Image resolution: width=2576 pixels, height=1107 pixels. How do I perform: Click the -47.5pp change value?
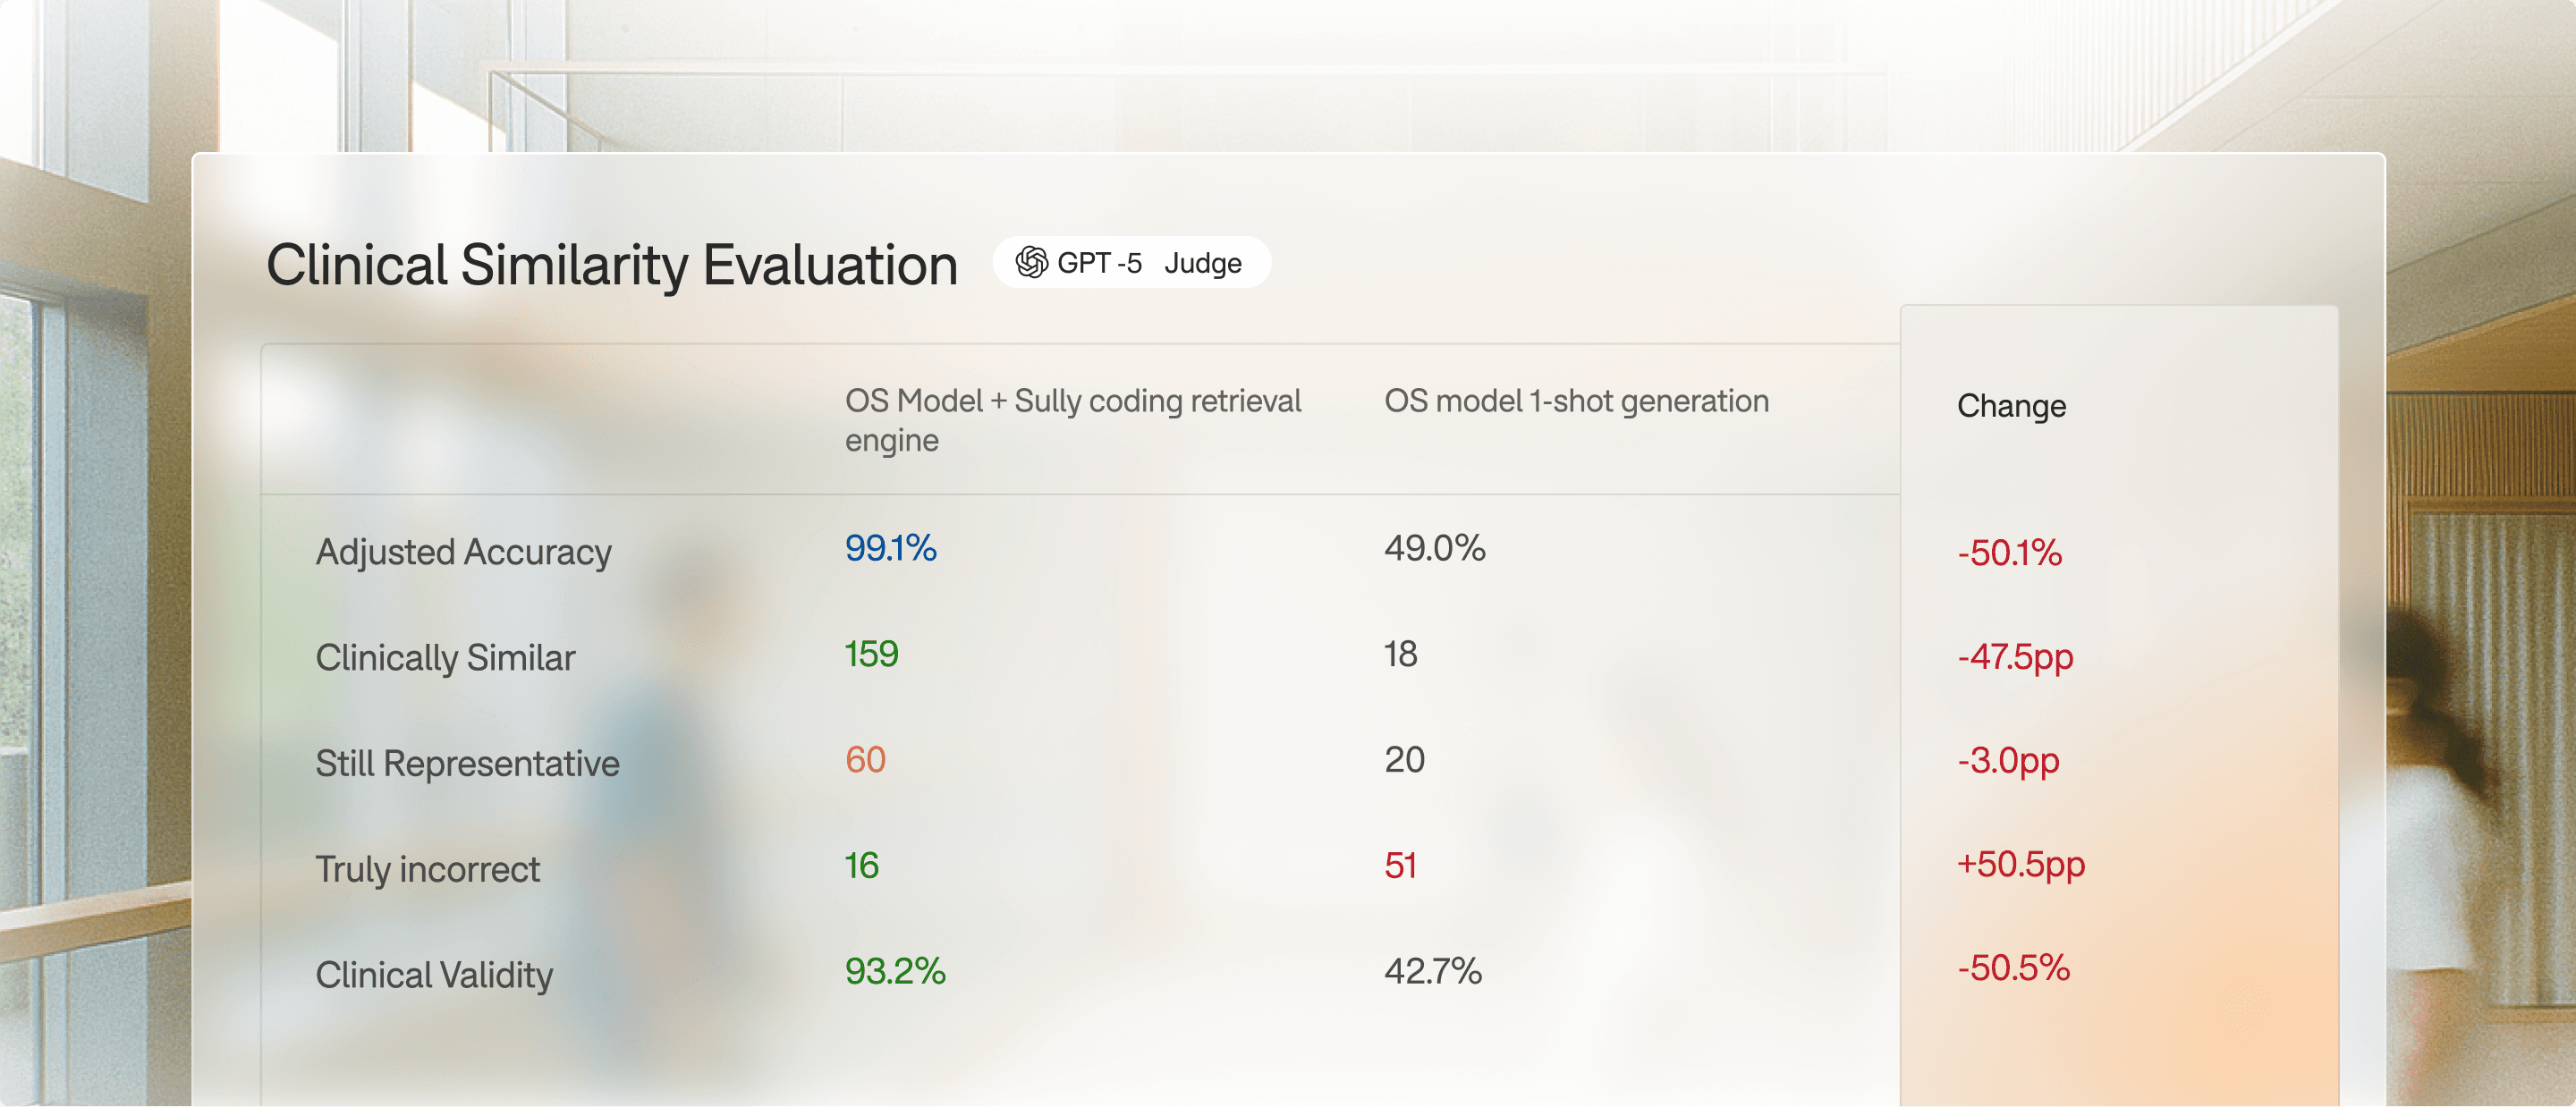click(x=2014, y=657)
